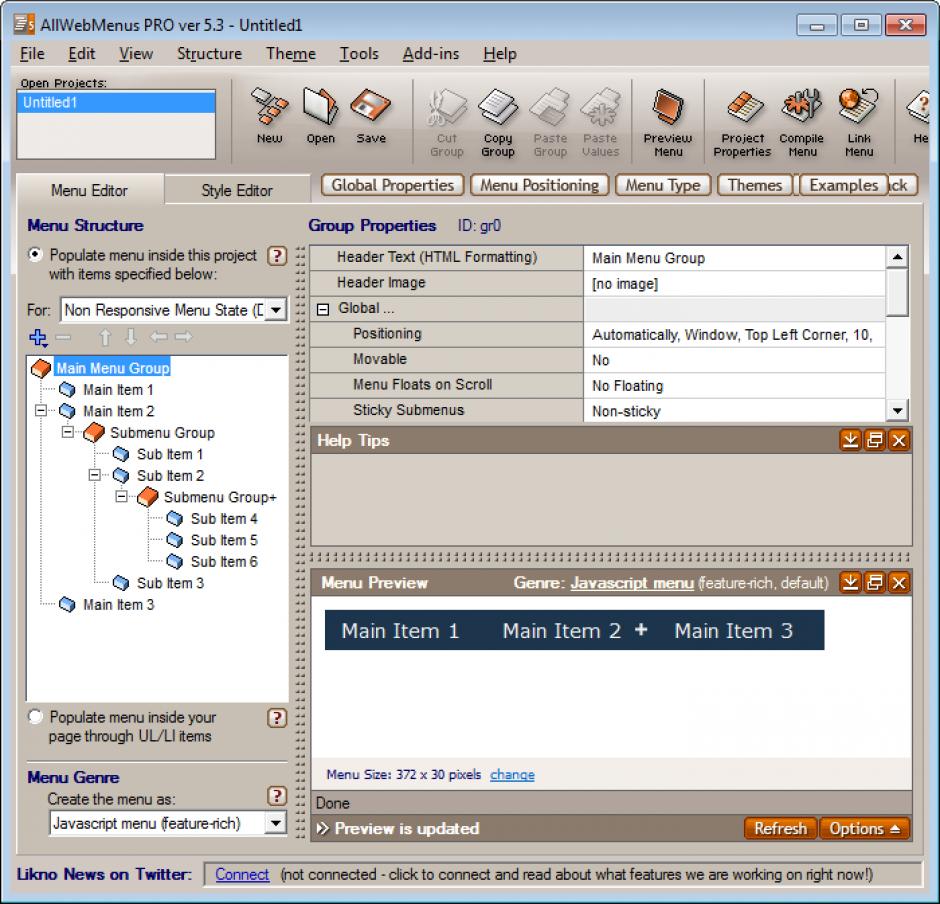Click the Header Text value field
Screen dimensions: 940x904
(x=734, y=258)
